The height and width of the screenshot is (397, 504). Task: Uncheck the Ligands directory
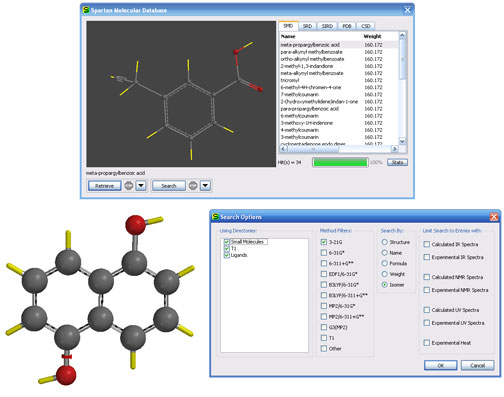pyautogui.click(x=227, y=255)
